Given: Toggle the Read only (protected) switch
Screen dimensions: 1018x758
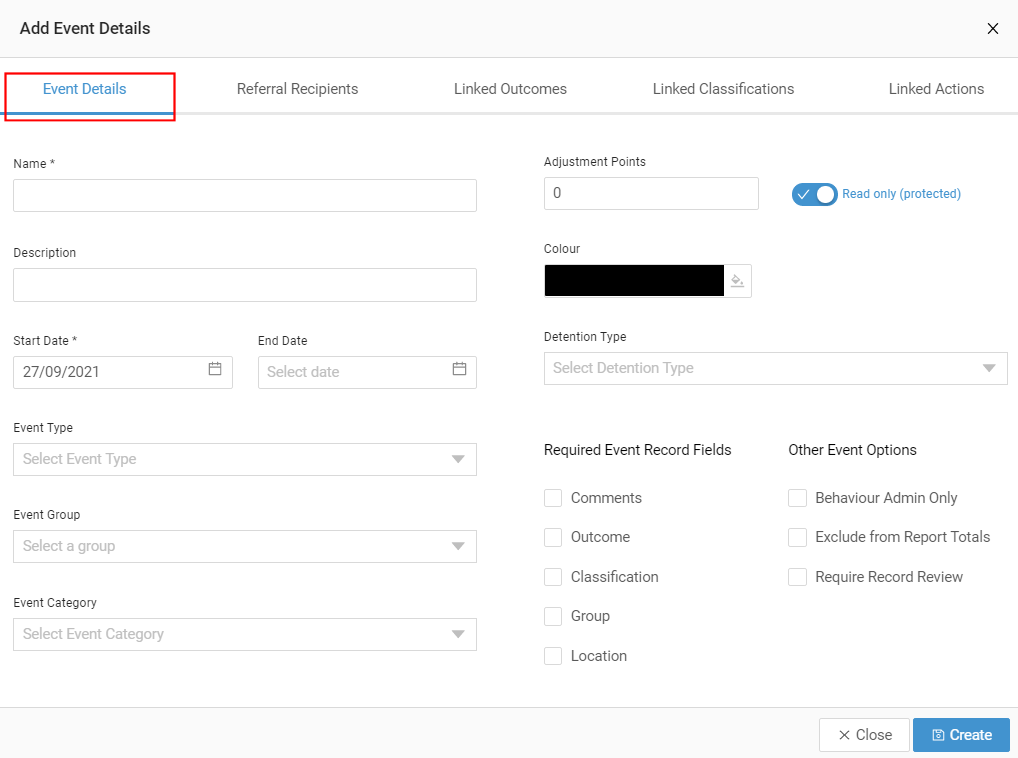Looking at the screenshot, I should click(814, 194).
